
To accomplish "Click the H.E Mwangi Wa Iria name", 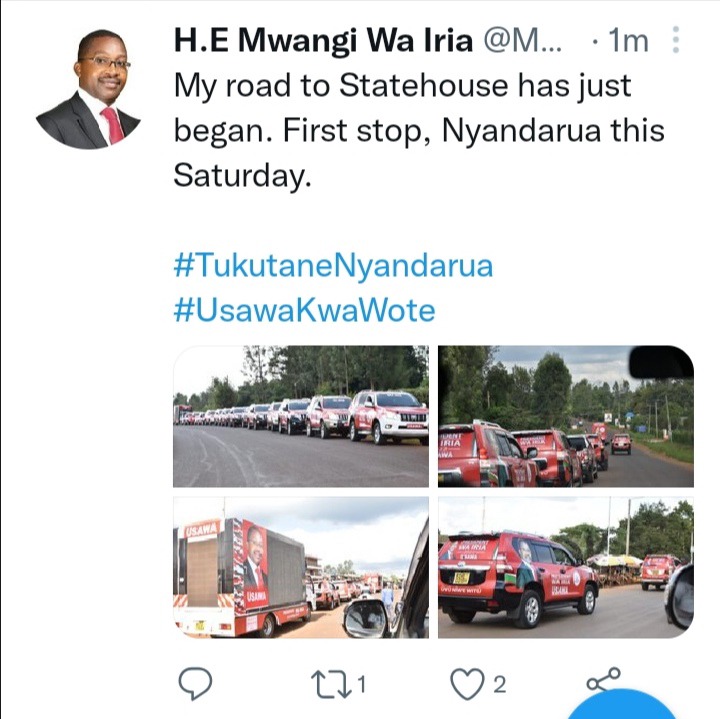I will 323,41.
